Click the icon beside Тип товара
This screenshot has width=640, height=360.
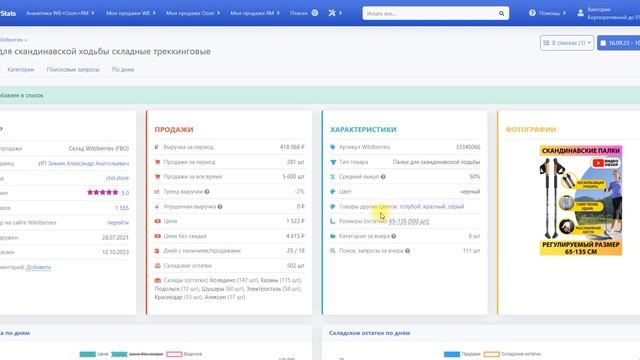click(x=333, y=162)
